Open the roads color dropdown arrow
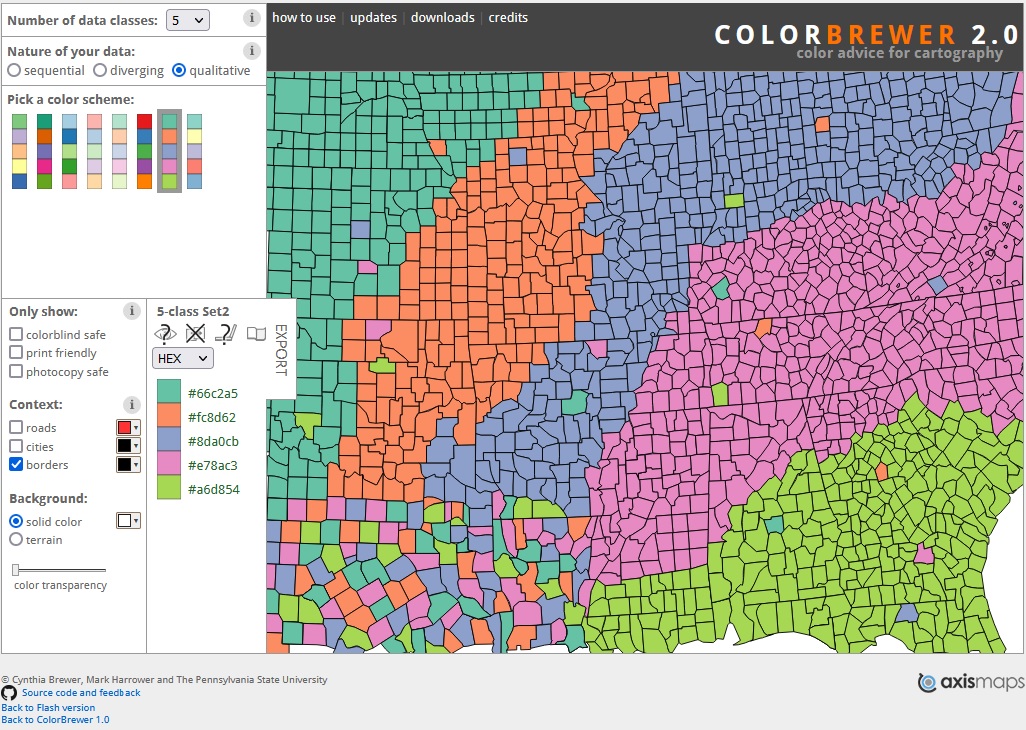 [137, 427]
